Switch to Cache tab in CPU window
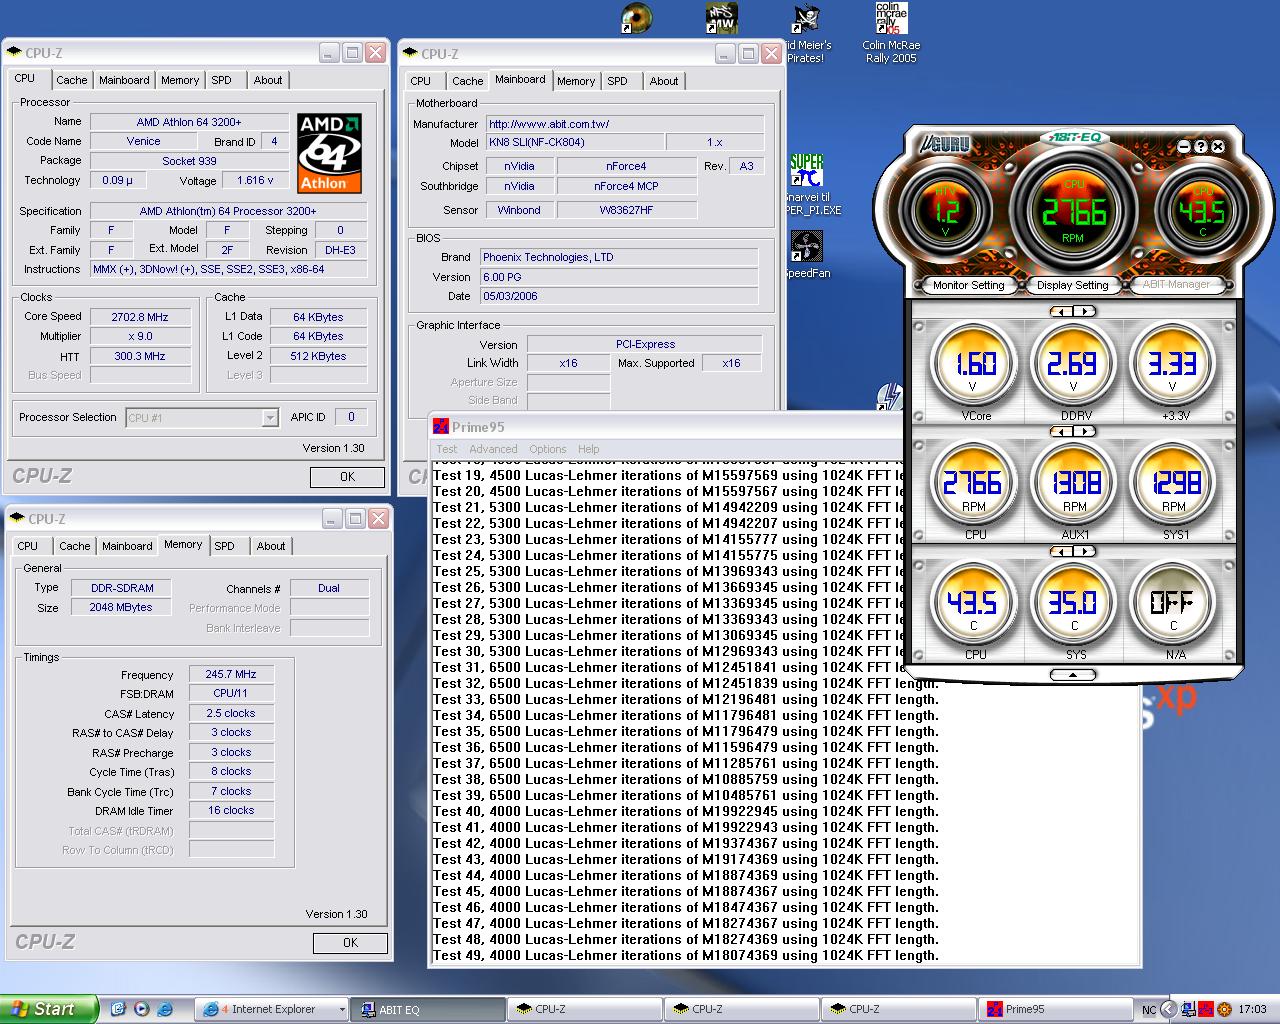This screenshot has width=1280, height=1024. pos(72,80)
